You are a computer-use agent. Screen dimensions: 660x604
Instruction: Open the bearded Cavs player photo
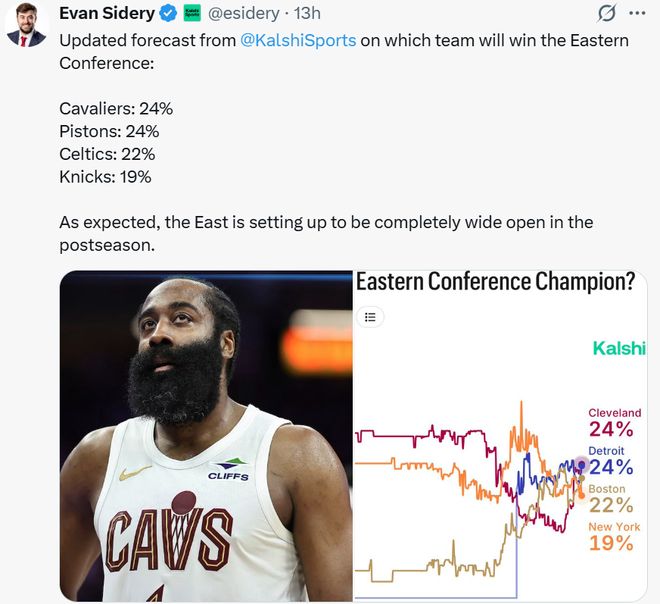(206, 436)
